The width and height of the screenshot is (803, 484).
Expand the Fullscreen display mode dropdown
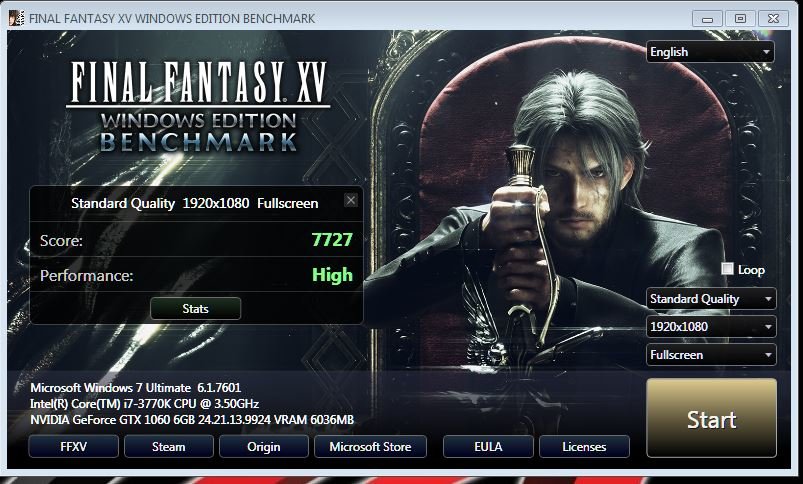point(711,354)
